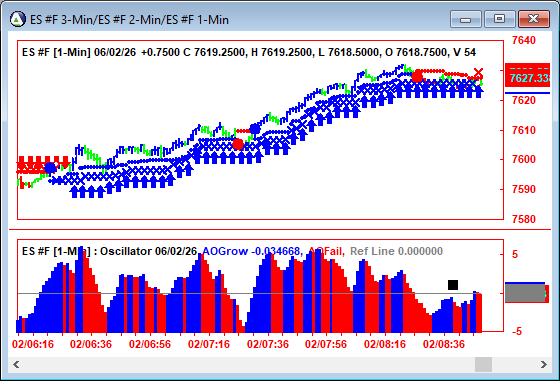Click the application icon in the title bar
Viewport: 560px width, 381px height.
(18, 19)
